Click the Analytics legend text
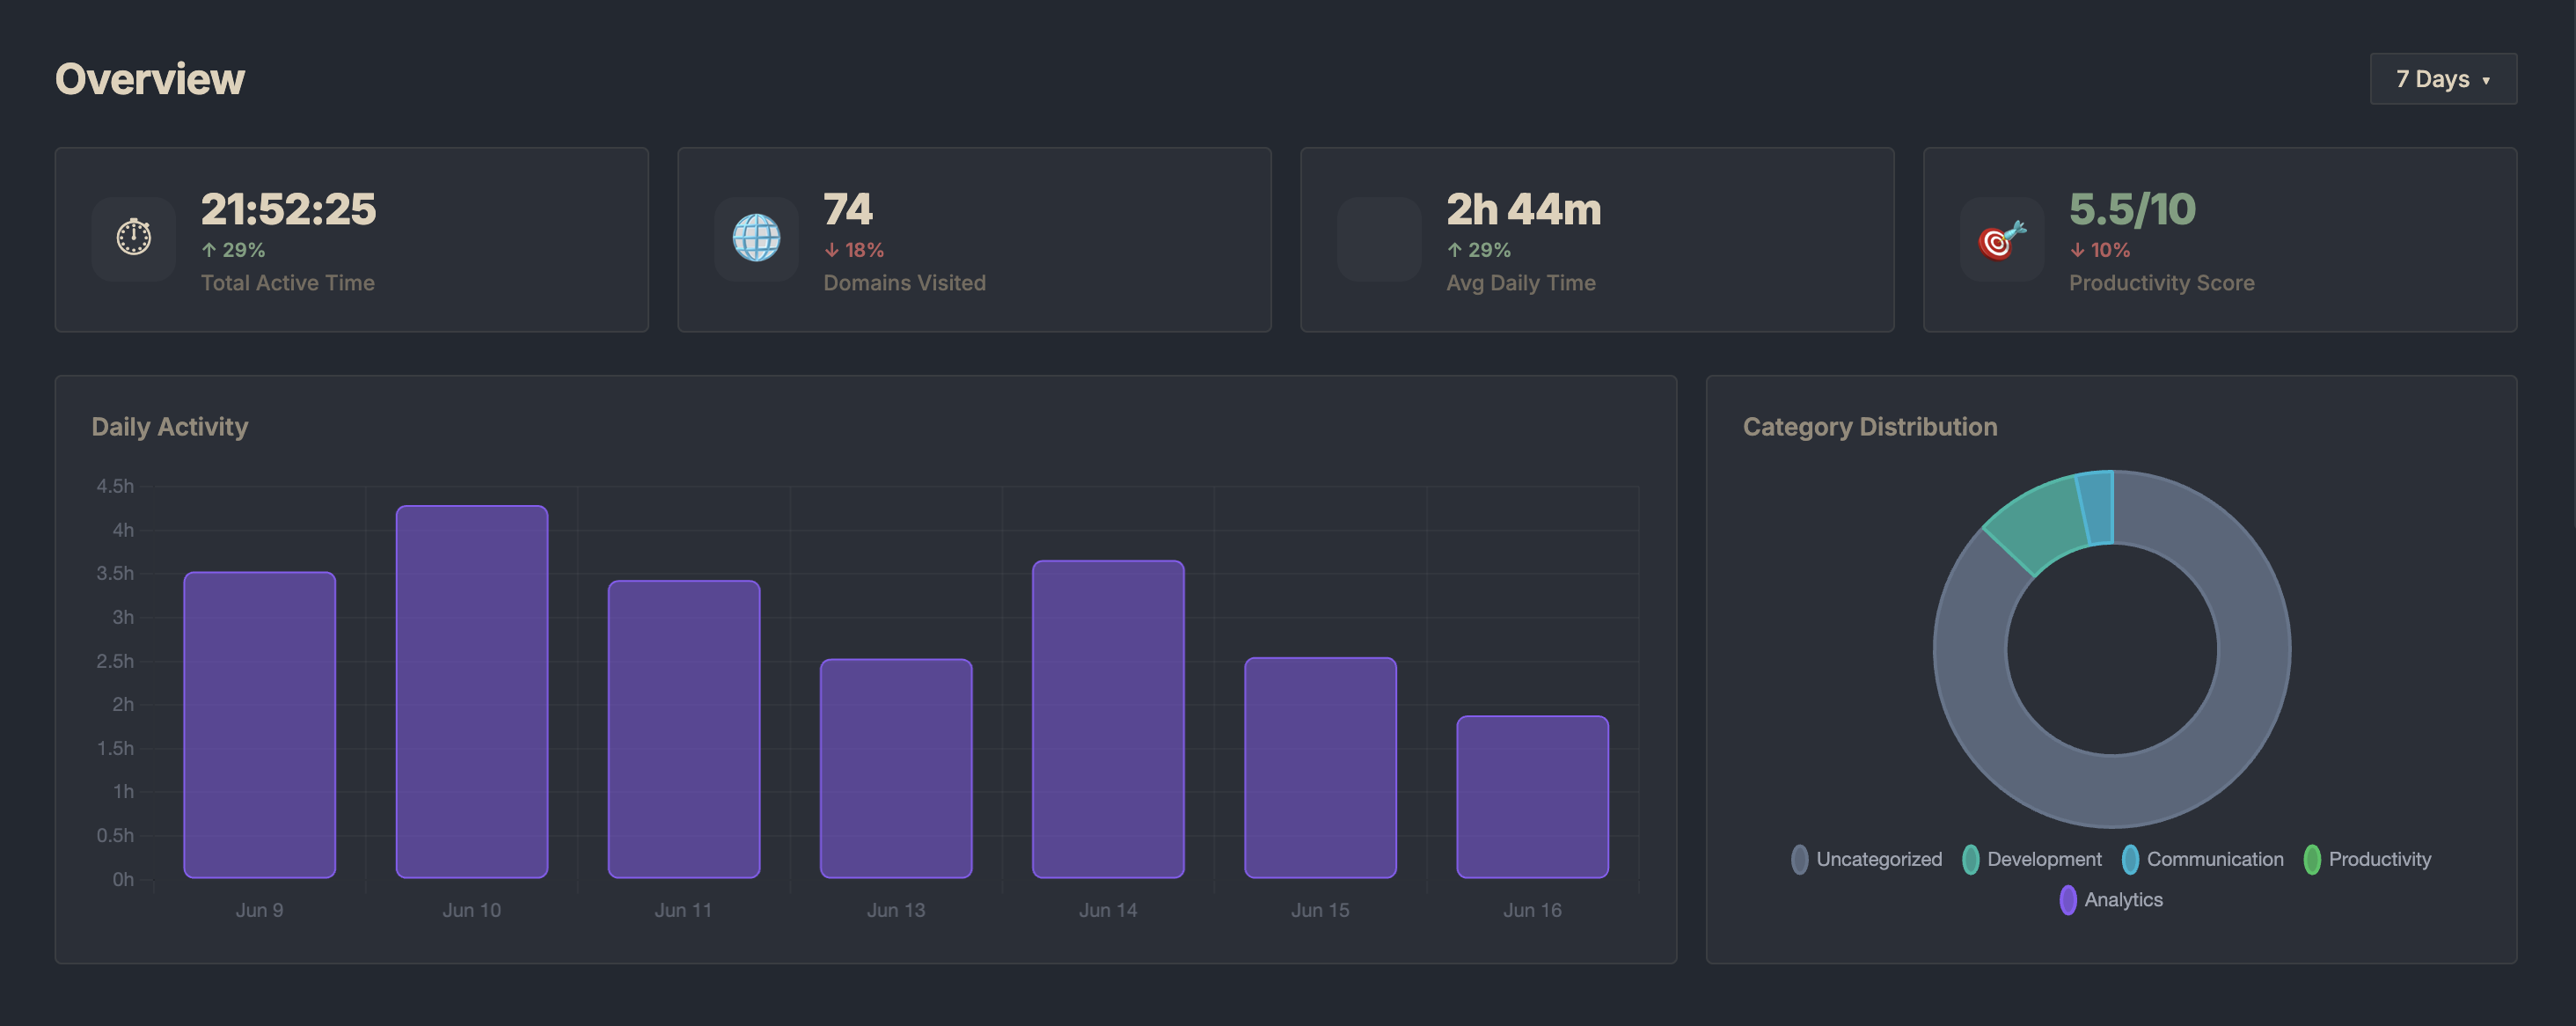Screen dimensions: 2576x1026 [2124, 900]
